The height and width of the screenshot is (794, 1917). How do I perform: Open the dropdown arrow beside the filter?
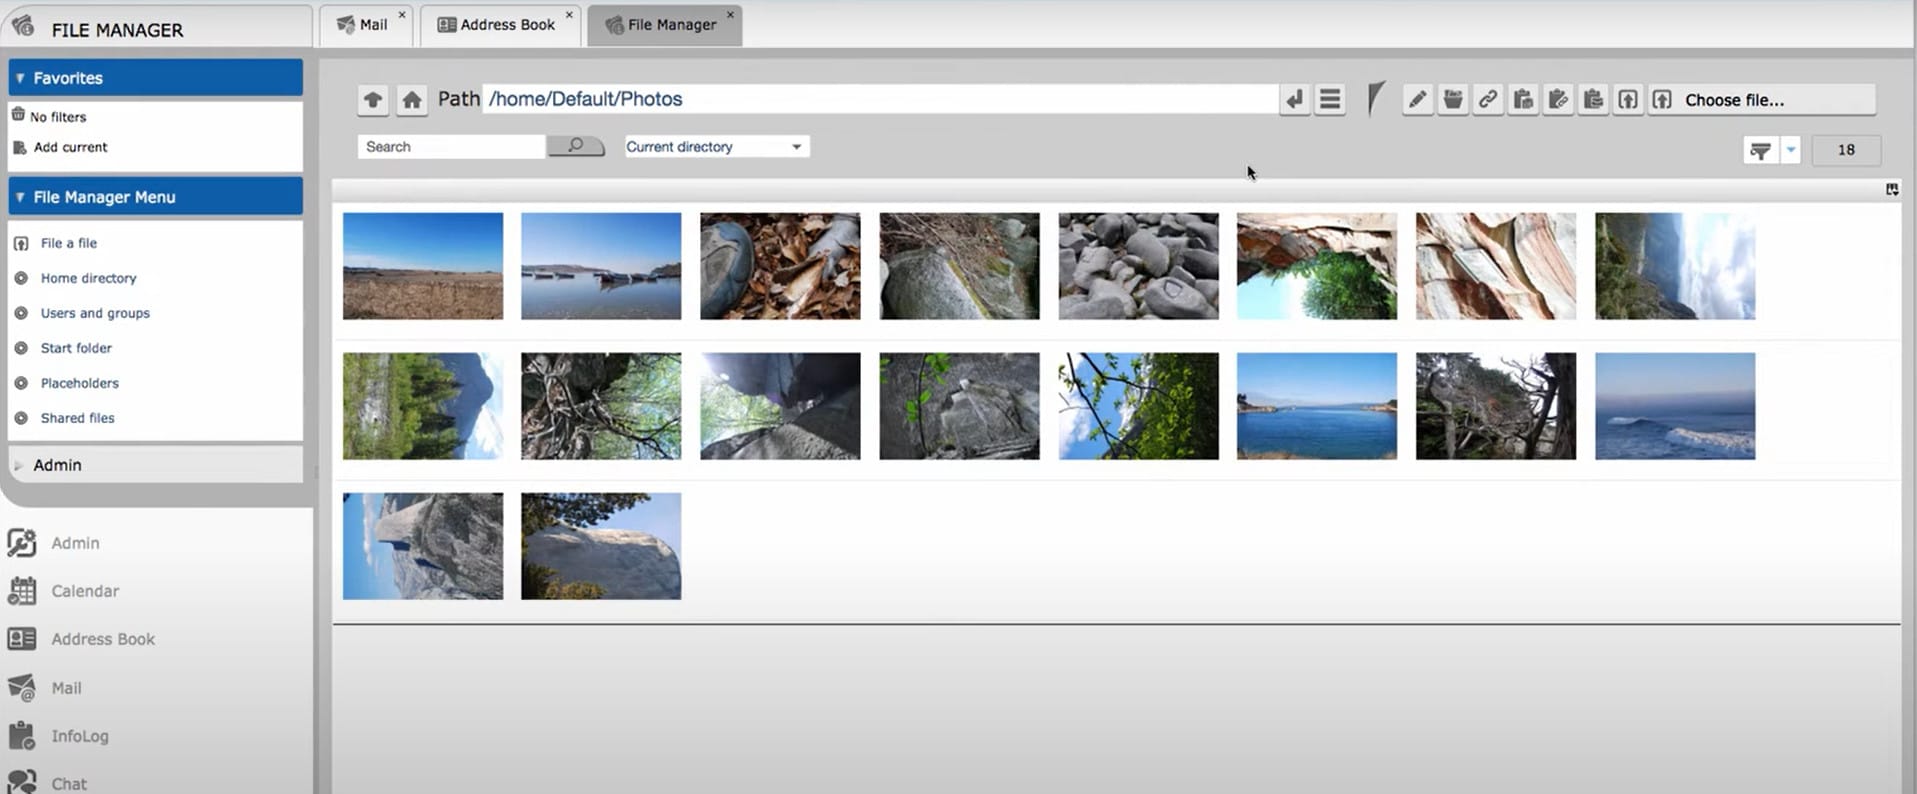click(x=1791, y=150)
